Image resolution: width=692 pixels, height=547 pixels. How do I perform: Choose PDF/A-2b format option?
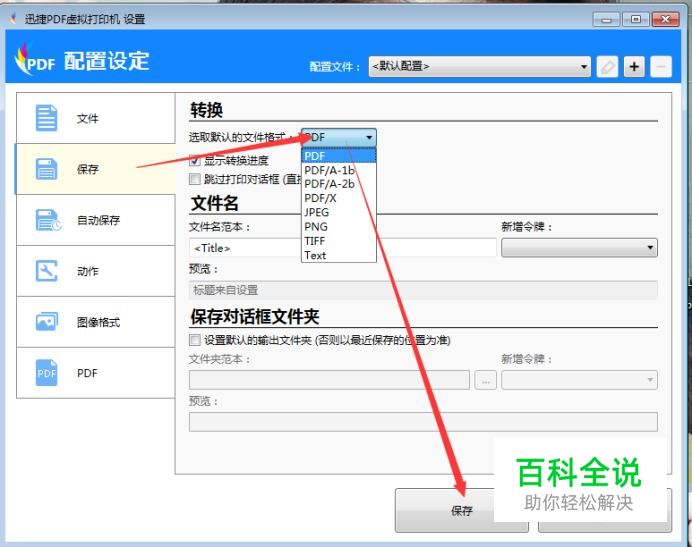click(338, 184)
